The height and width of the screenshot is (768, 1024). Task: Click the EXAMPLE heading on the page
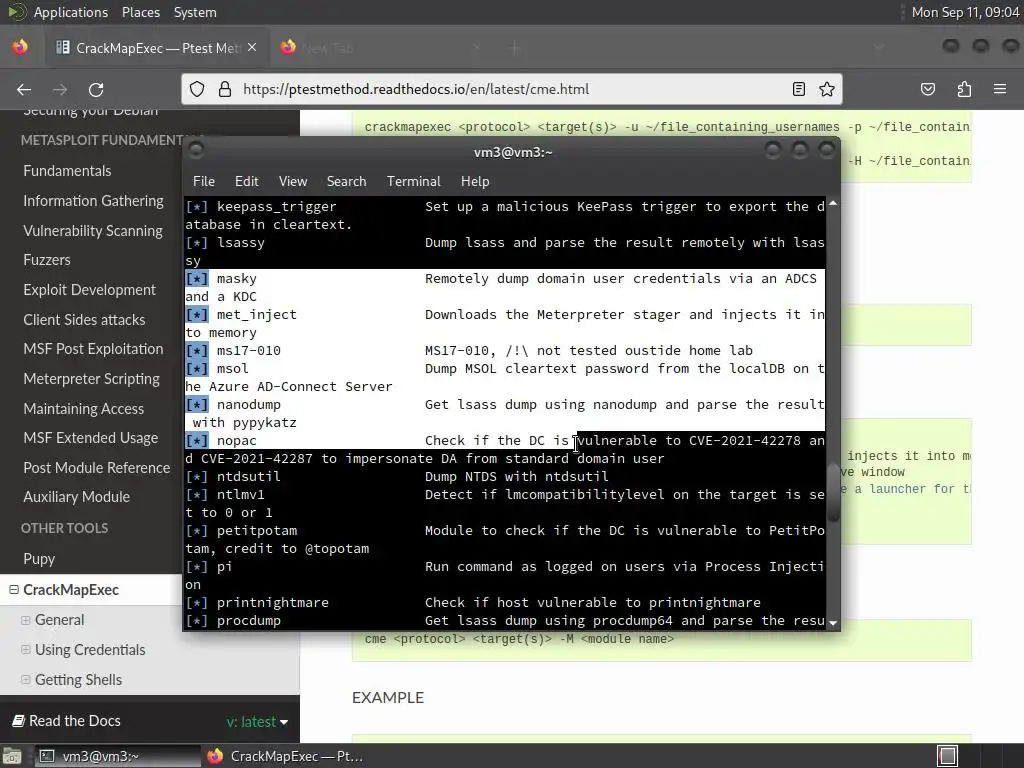tap(388, 697)
